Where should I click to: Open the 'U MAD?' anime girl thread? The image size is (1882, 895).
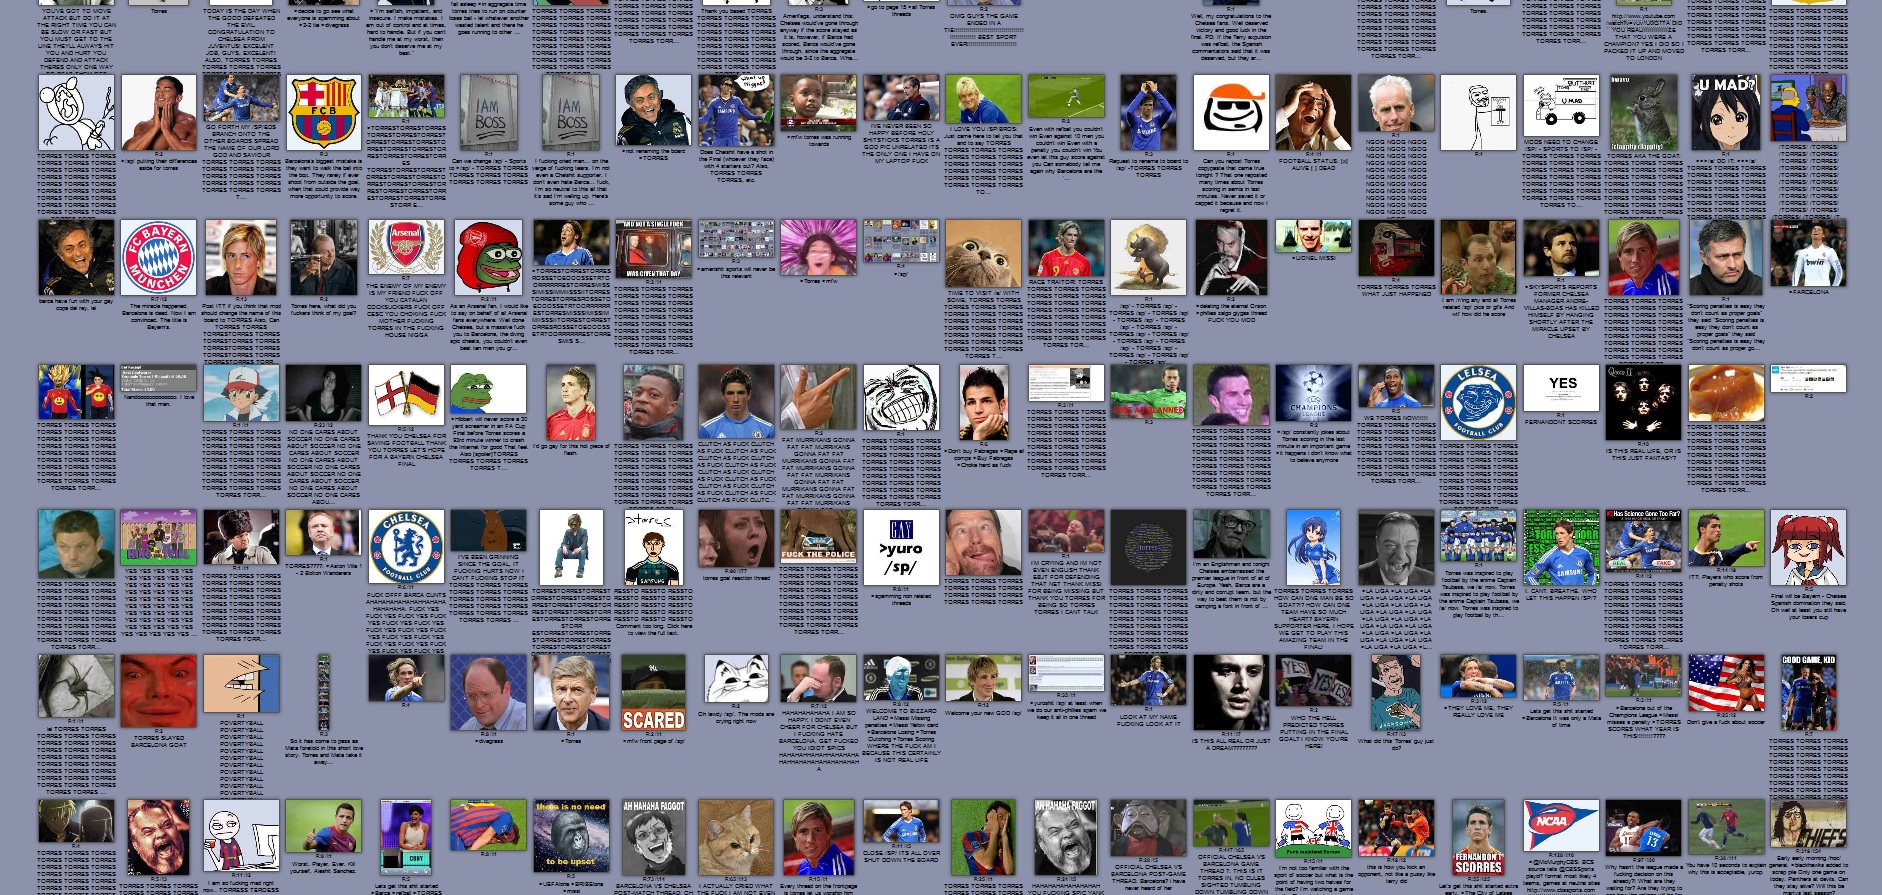[x=1726, y=113]
